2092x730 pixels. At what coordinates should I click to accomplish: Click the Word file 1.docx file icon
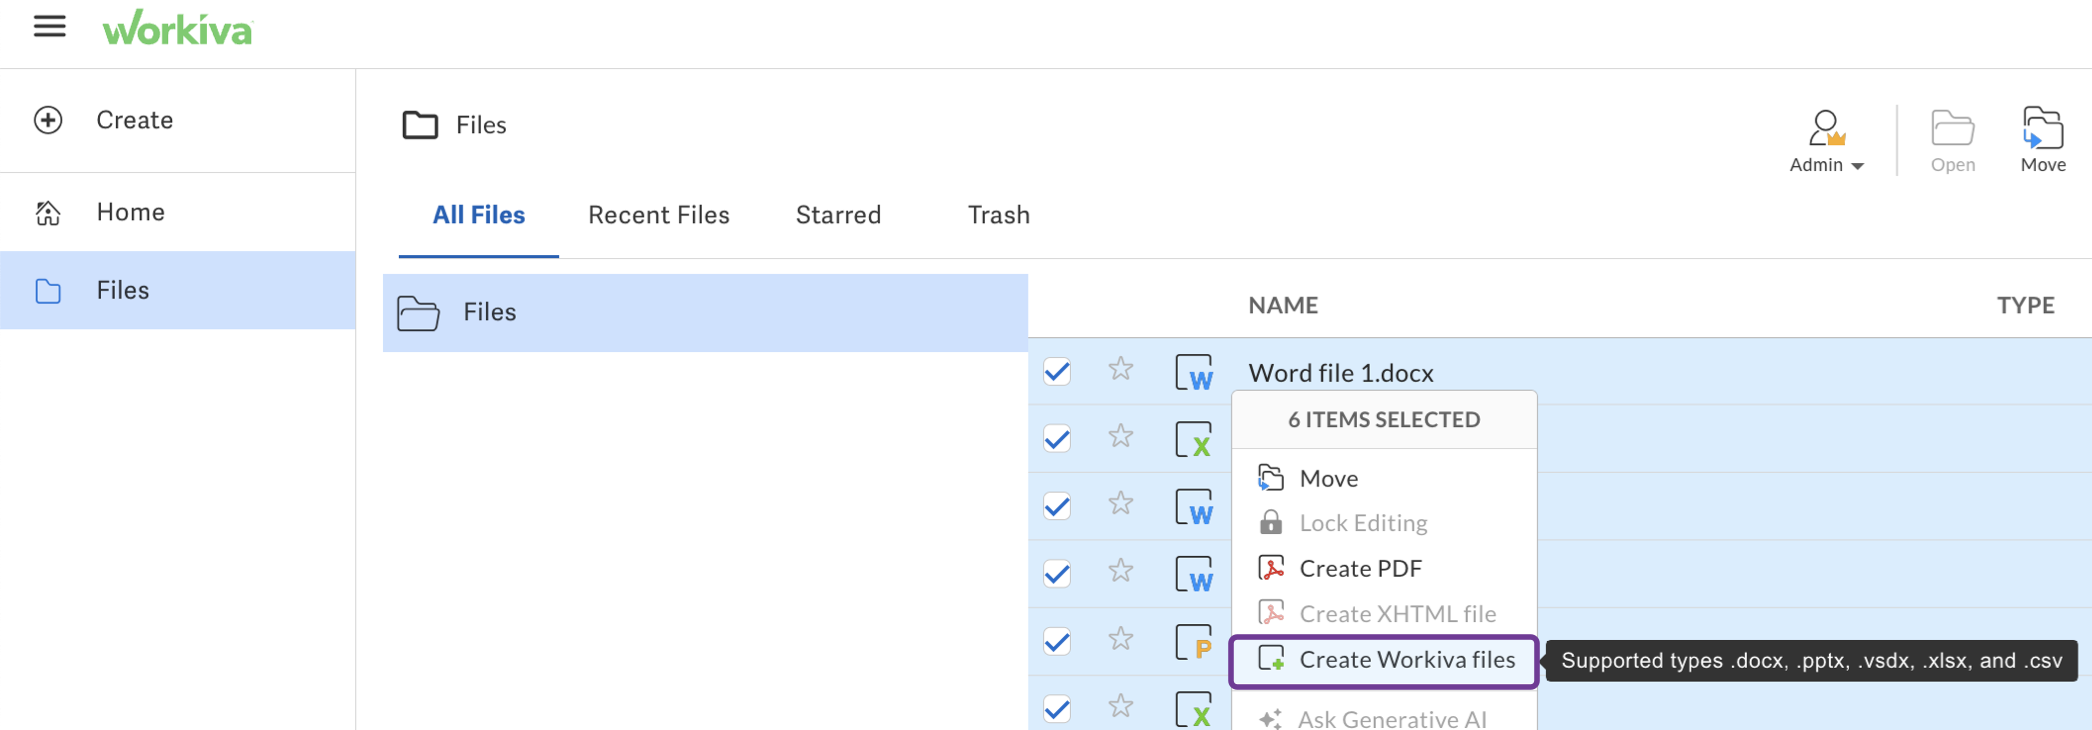(1194, 372)
